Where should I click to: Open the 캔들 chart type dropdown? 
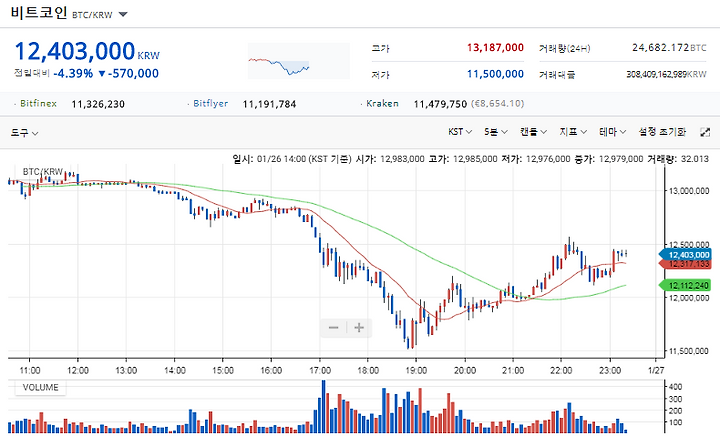click(x=533, y=132)
